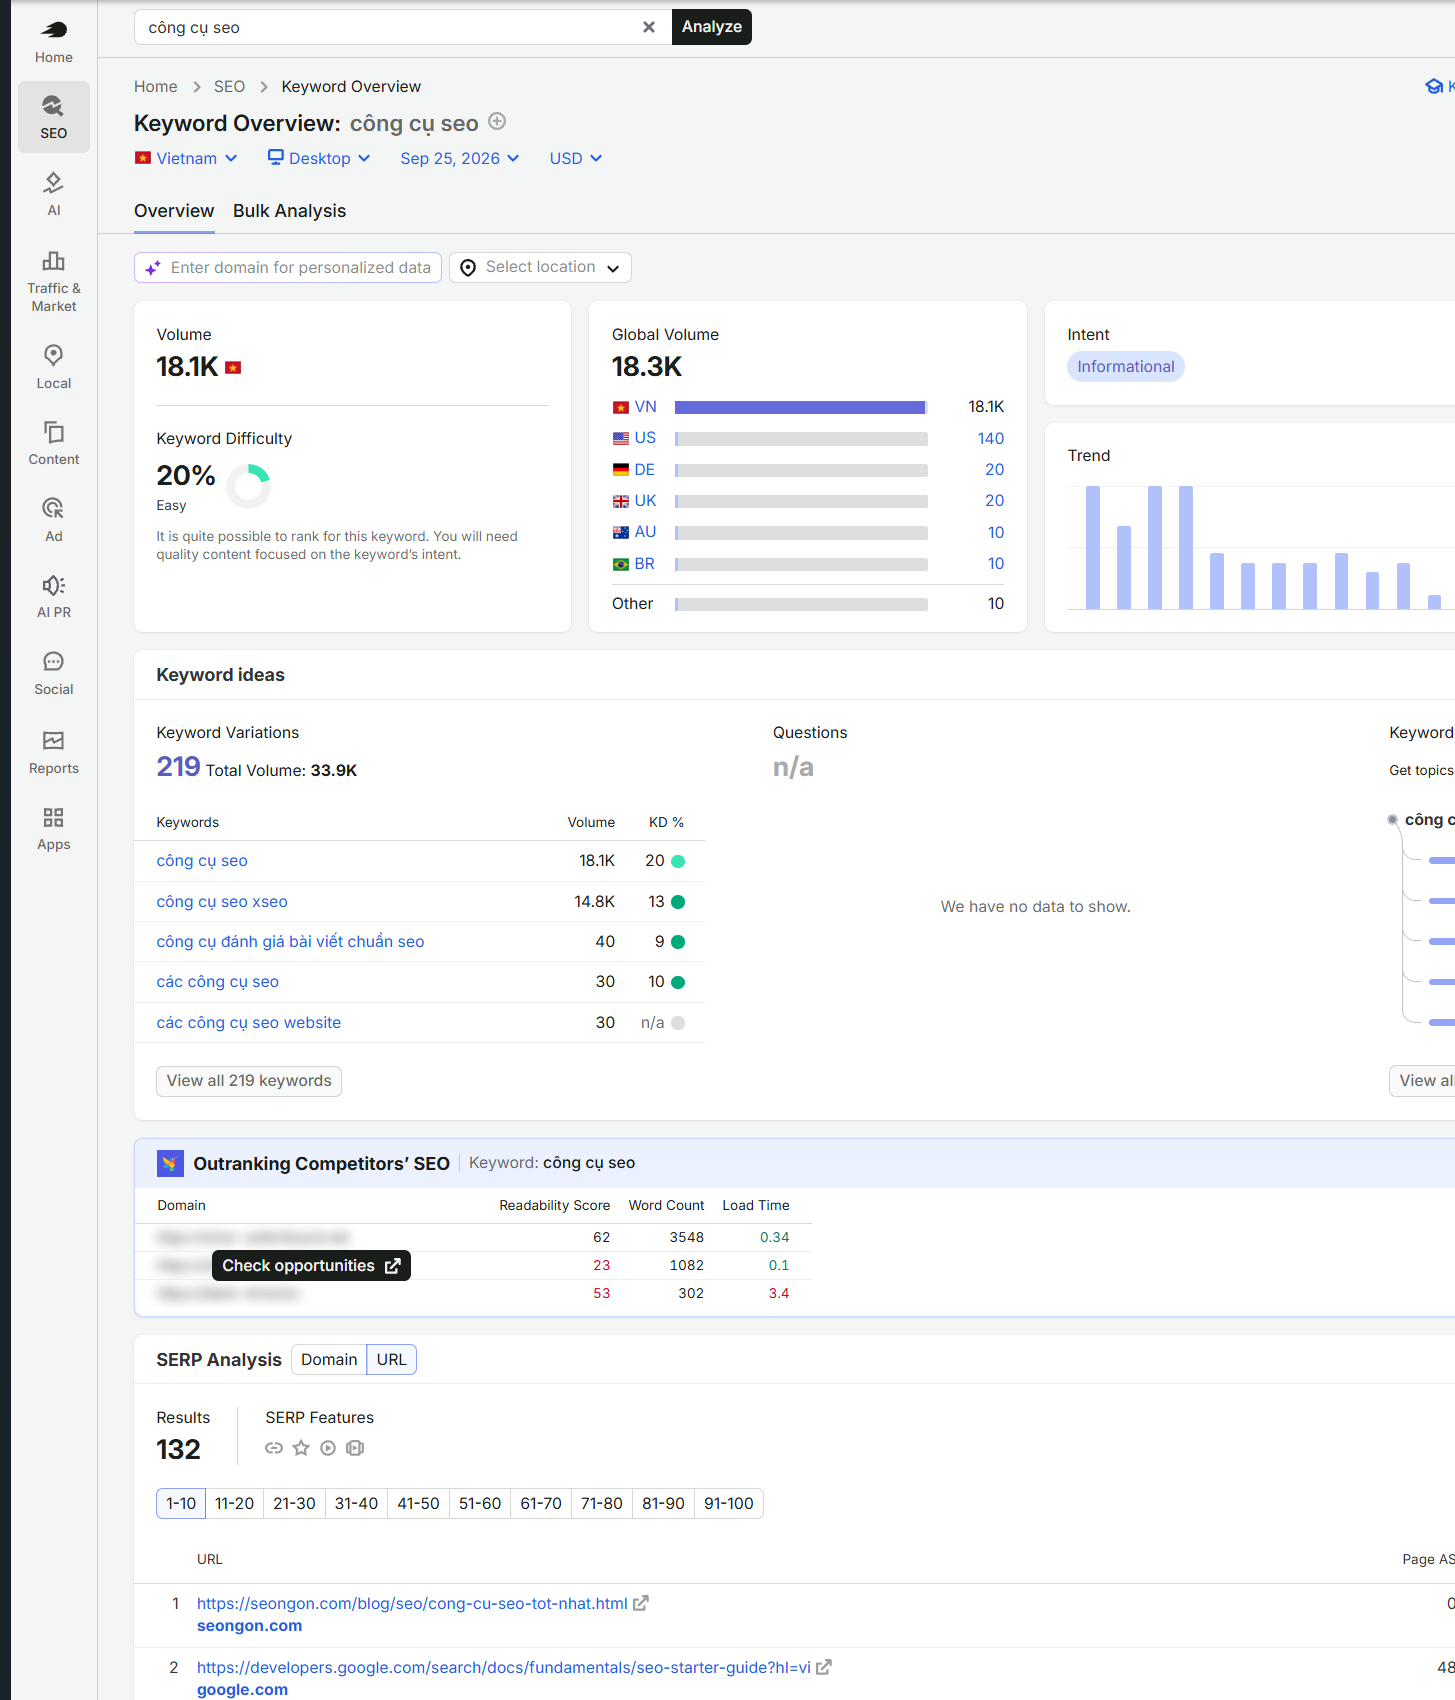The height and width of the screenshot is (1700, 1455).
Task: Open external link icon for developers.google.com URL
Action: click(824, 1667)
